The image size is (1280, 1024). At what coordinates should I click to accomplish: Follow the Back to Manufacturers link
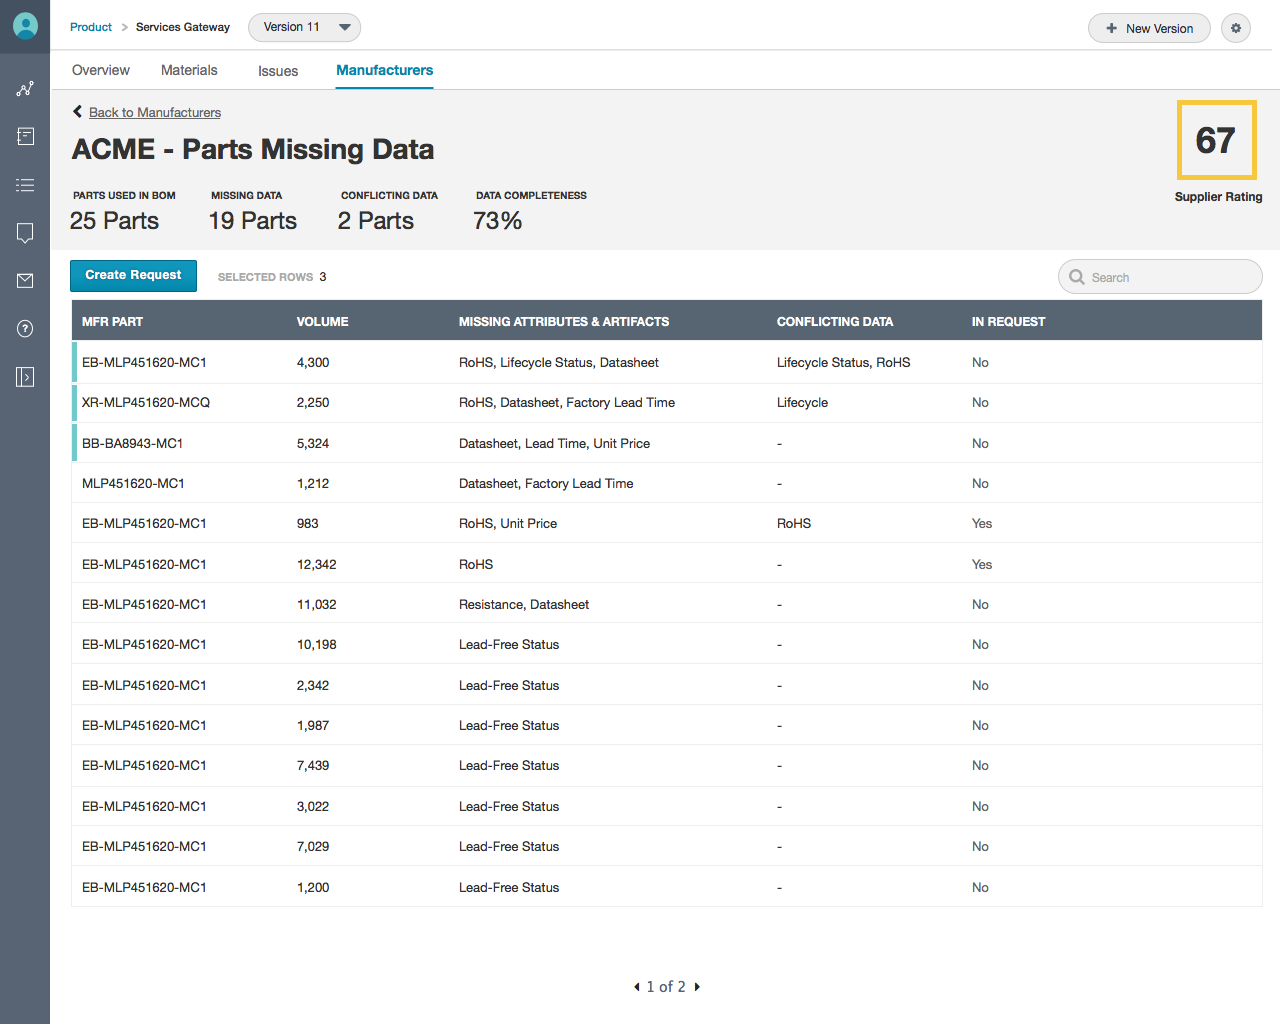(154, 113)
